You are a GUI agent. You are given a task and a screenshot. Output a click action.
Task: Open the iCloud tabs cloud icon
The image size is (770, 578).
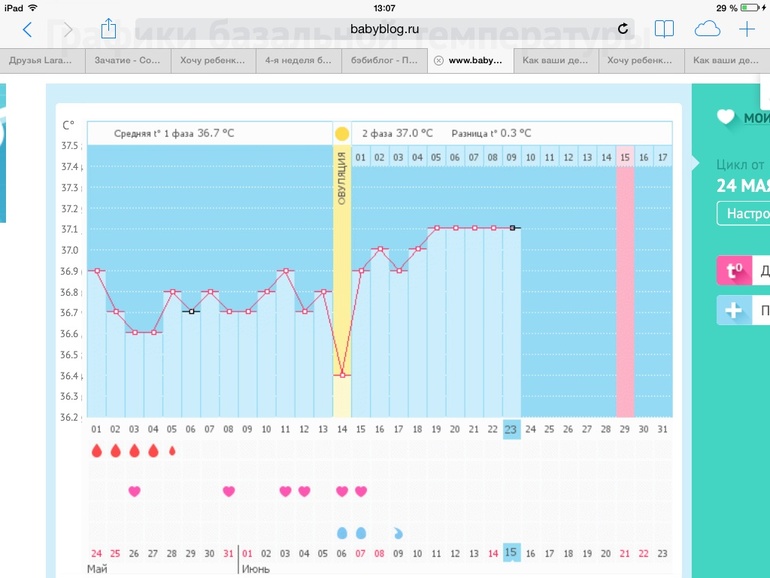pyautogui.click(x=706, y=29)
